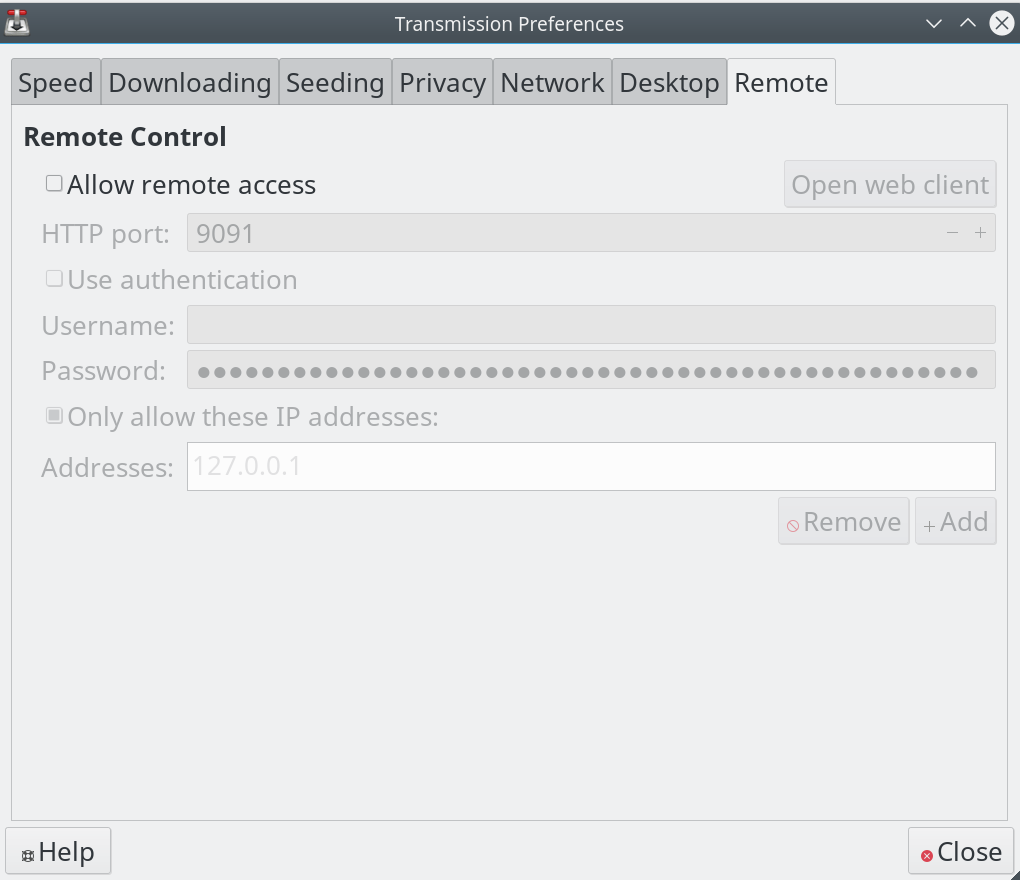The image size is (1020, 880).
Task: Go to the Seeding tab
Action: click(x=335, y=82)
